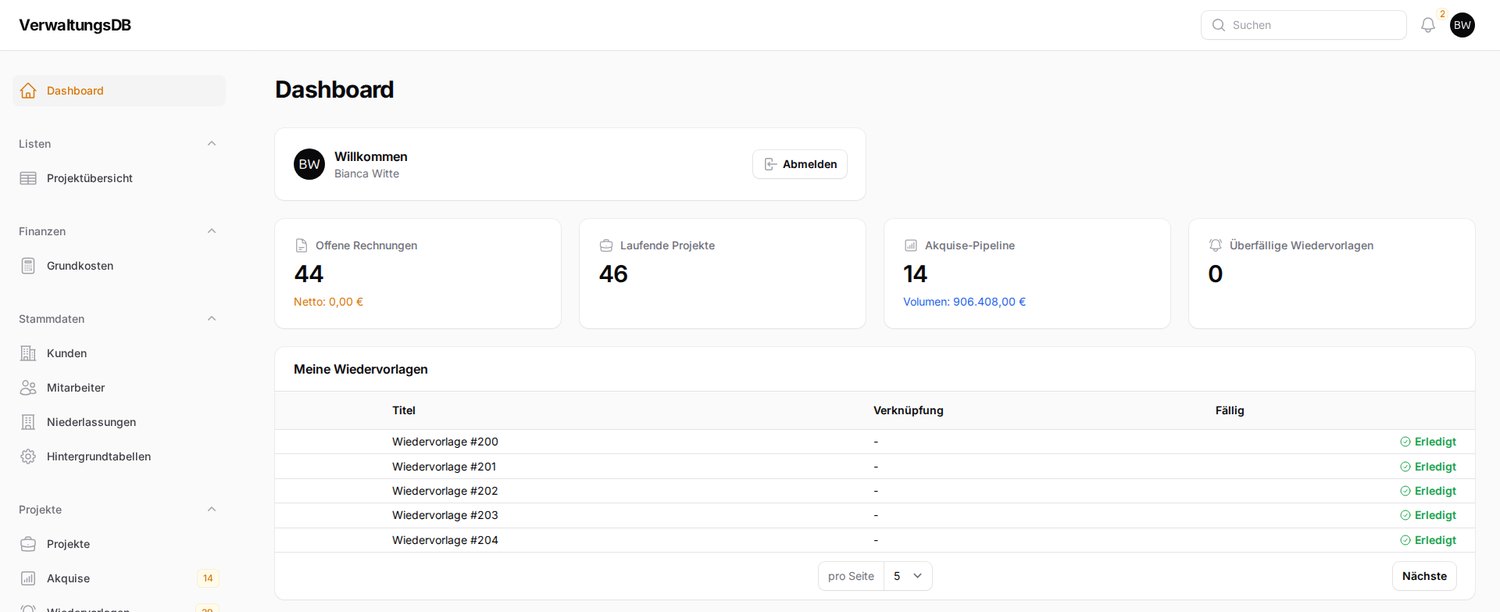Click the Akquise chart icon
The height and width of the screenshot is (612, 1500).
pos(28,578)
